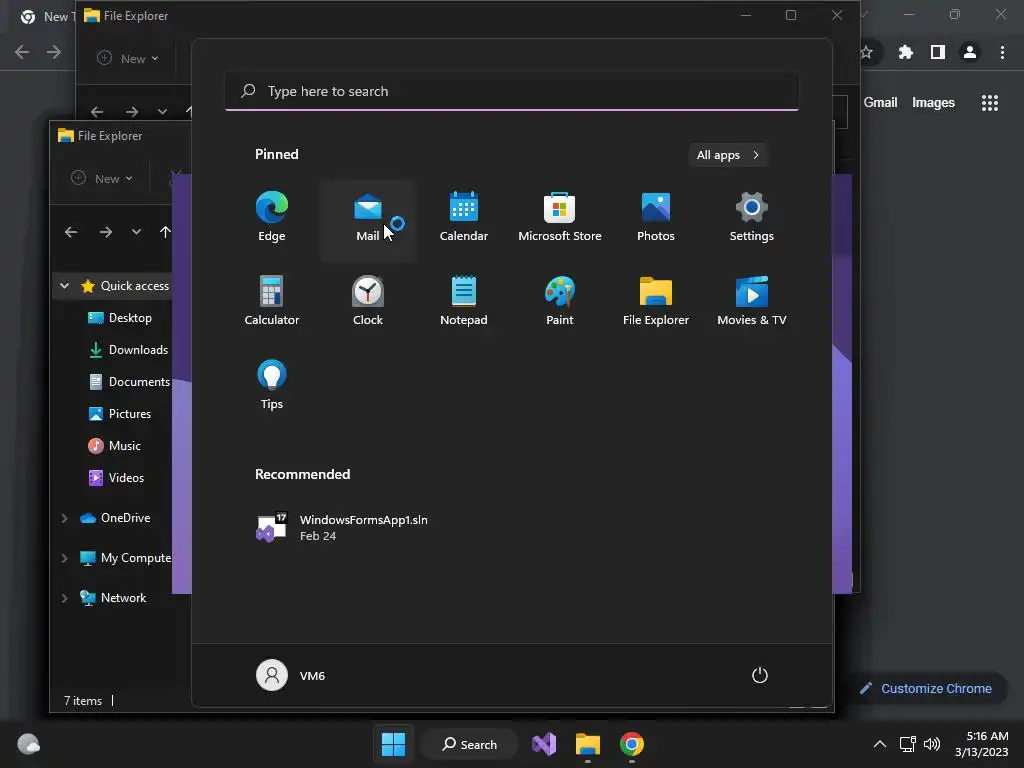Switch to Chrome on the taskbar
This screenshot has width=1024, height=768.
(632, 744)
